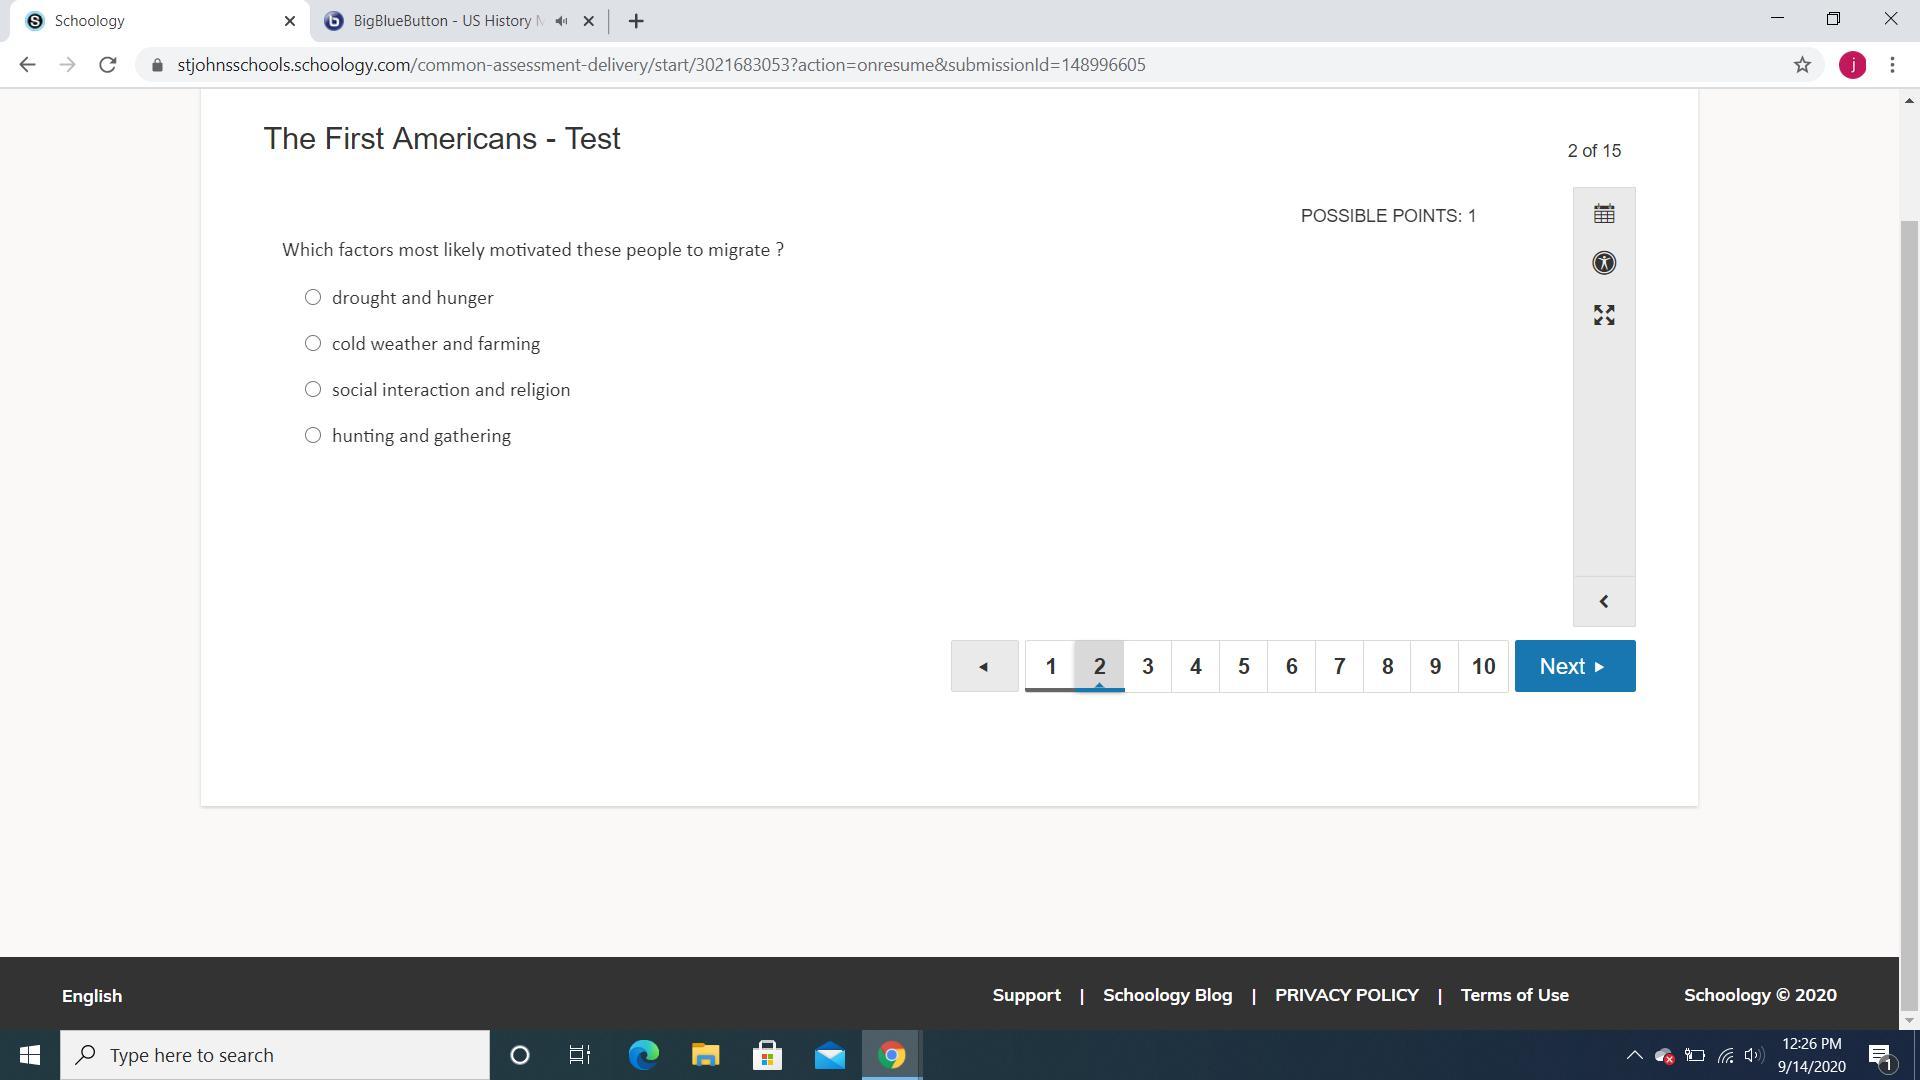Mute the BigBlueButton tab audio
Screen dimensions: 1920x1080
[562, 21]
